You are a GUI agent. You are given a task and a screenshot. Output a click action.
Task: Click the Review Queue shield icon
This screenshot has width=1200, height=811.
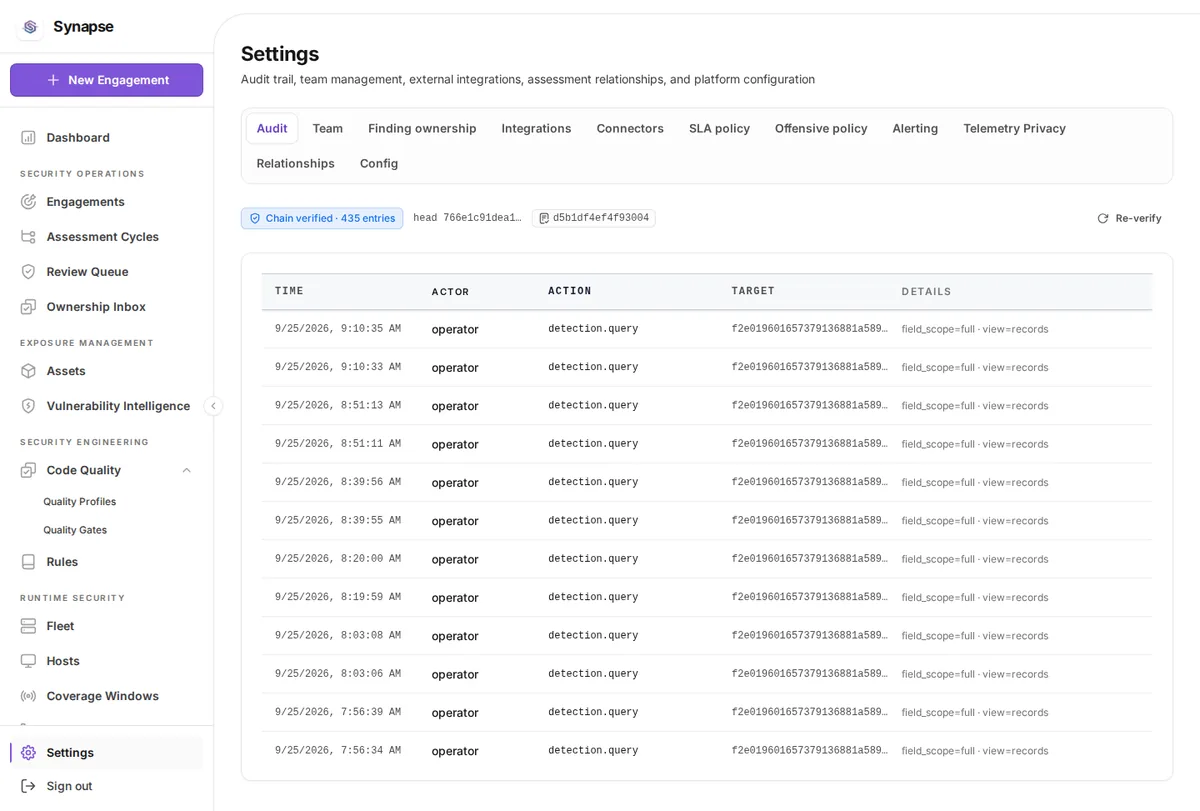[x=28, y=272]
